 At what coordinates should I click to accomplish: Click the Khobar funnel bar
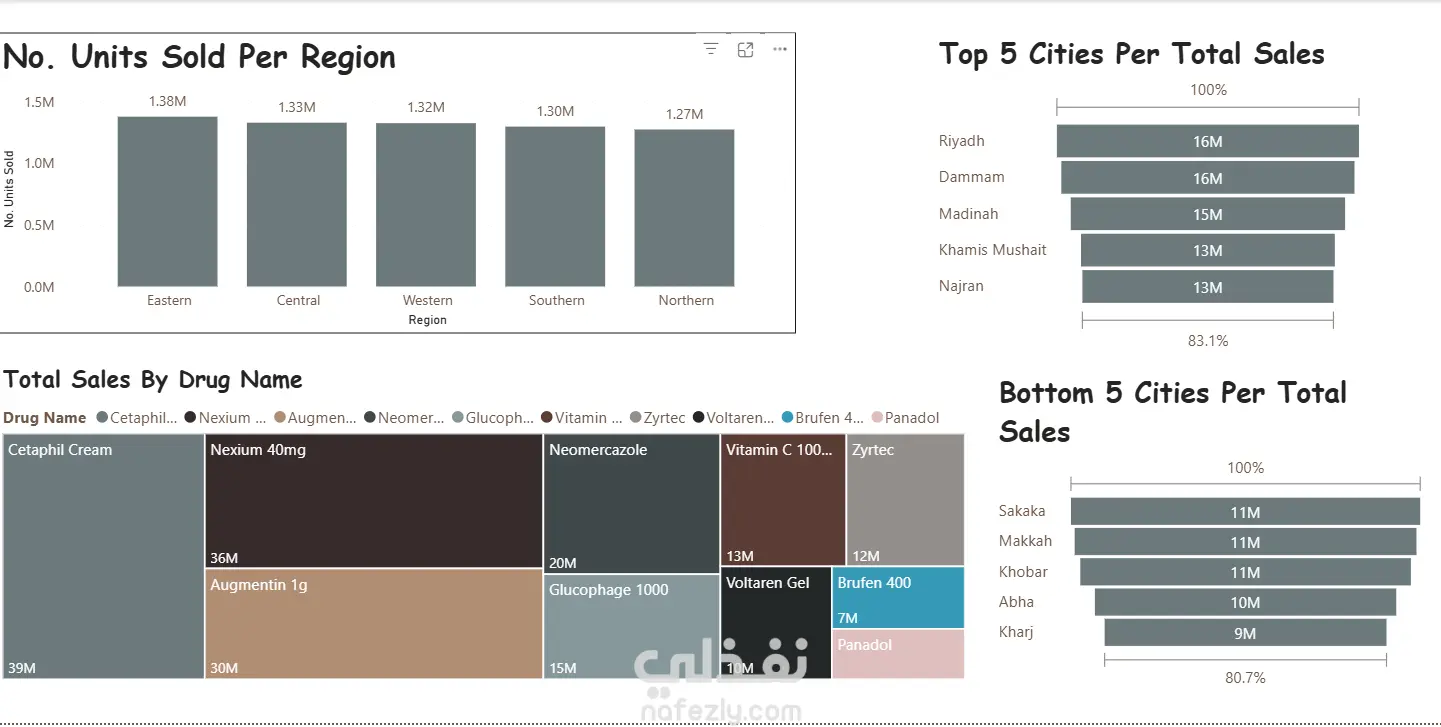click(1245, 572)
